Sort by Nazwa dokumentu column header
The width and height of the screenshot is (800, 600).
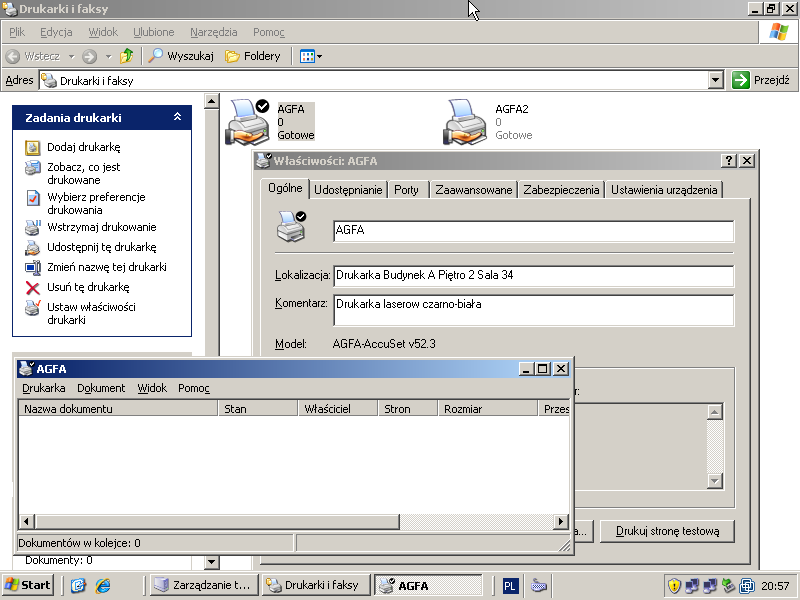click(x=118, y=409)
